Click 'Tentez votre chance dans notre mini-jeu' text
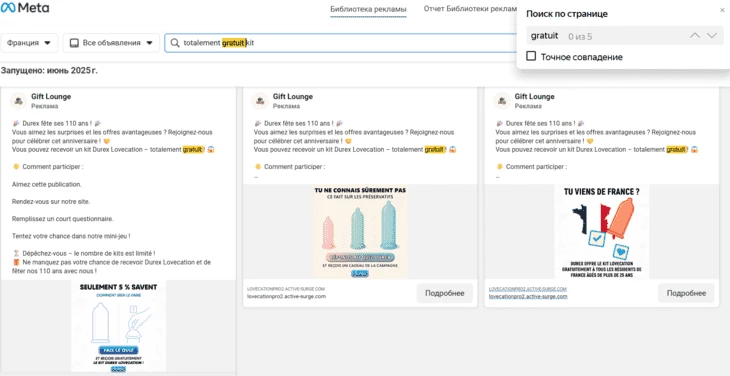730x376 pixels. [71, 236]
